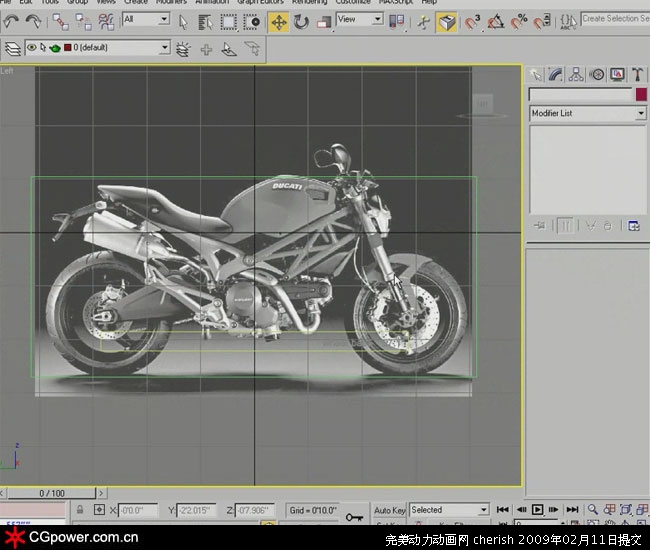Click Go to End button
650x550 pixels.
click(572, 509)
